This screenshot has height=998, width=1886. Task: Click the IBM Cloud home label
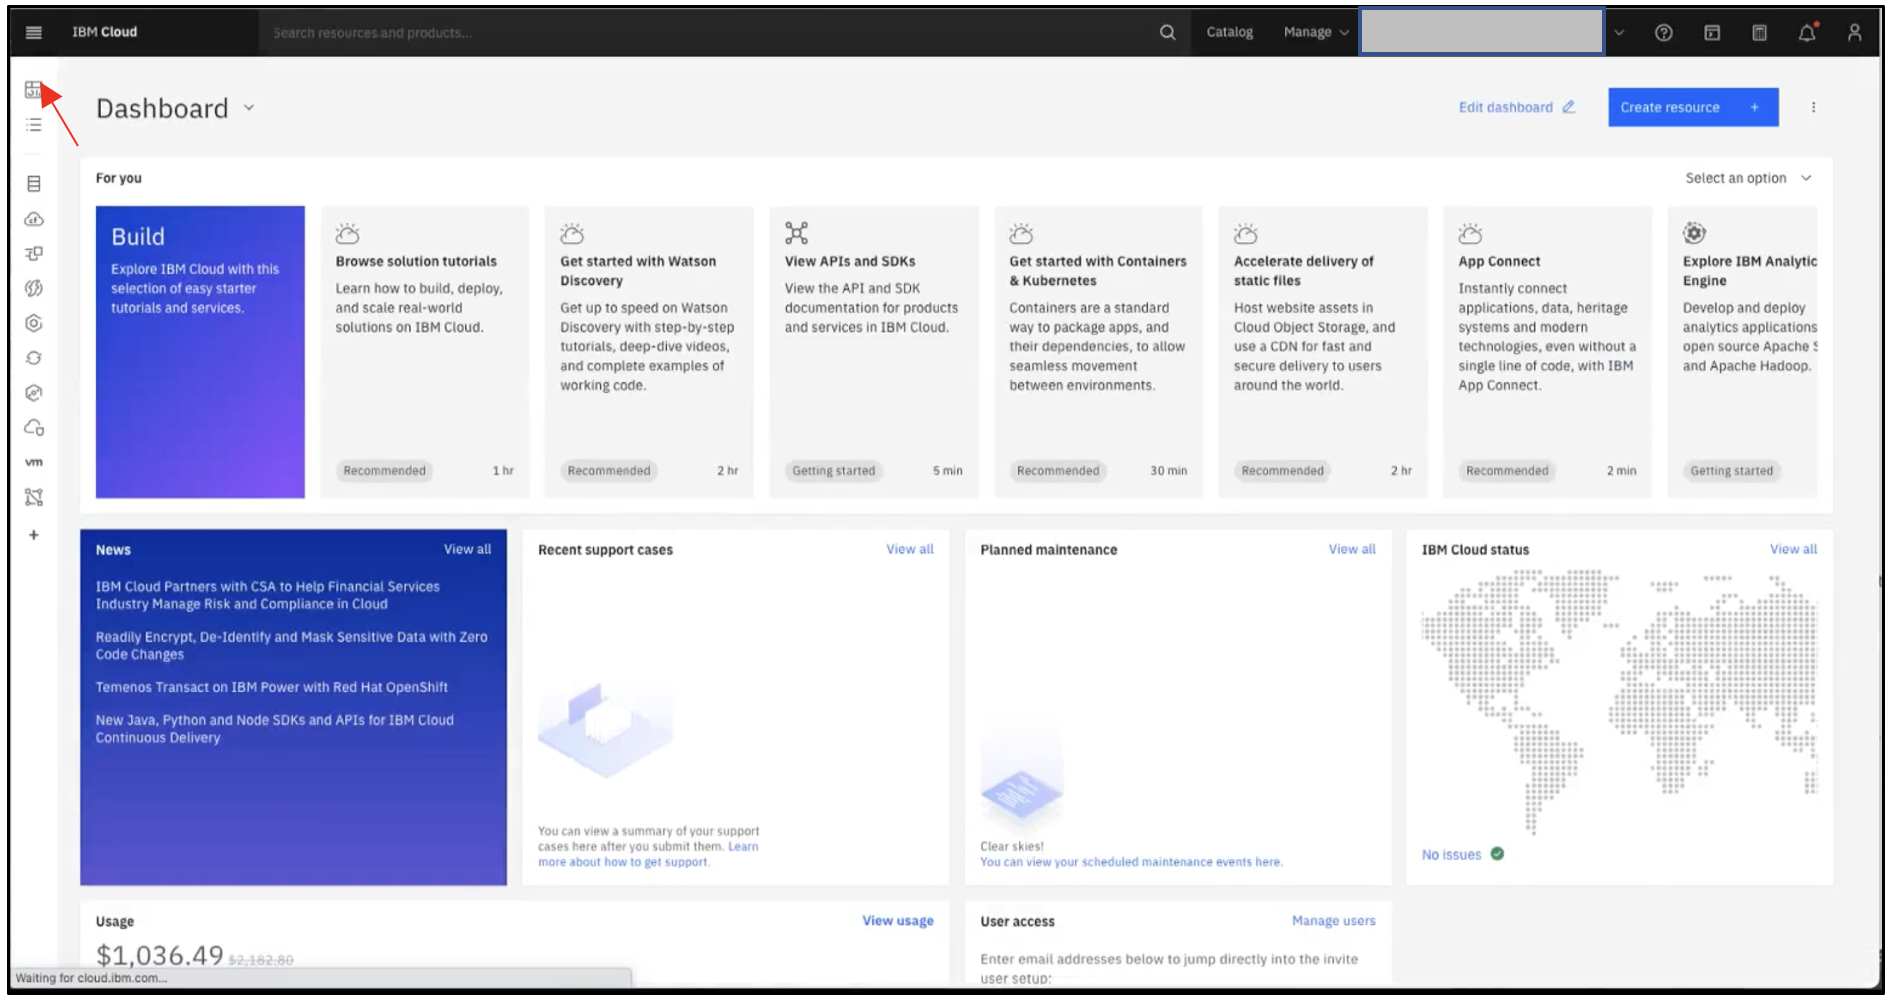[x=104, y=32]
